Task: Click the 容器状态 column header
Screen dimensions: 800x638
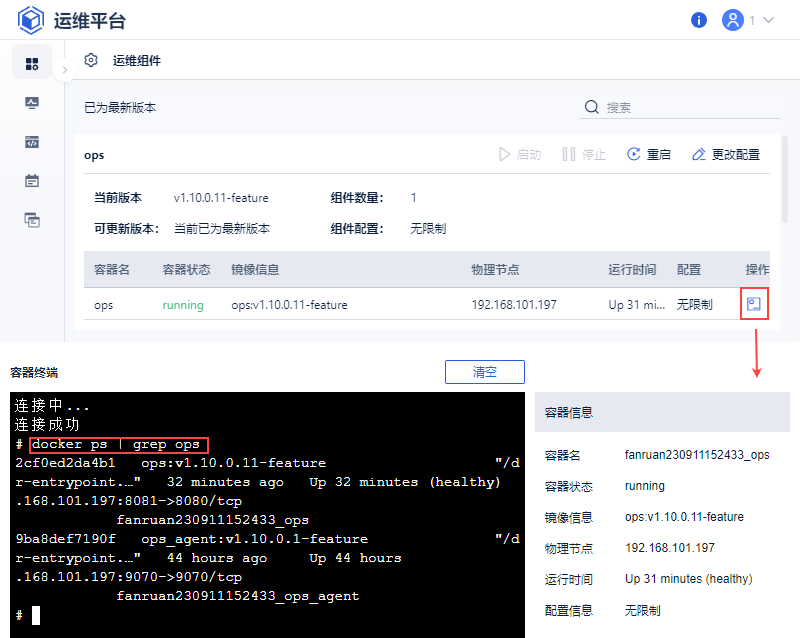Action: [186, 269]
